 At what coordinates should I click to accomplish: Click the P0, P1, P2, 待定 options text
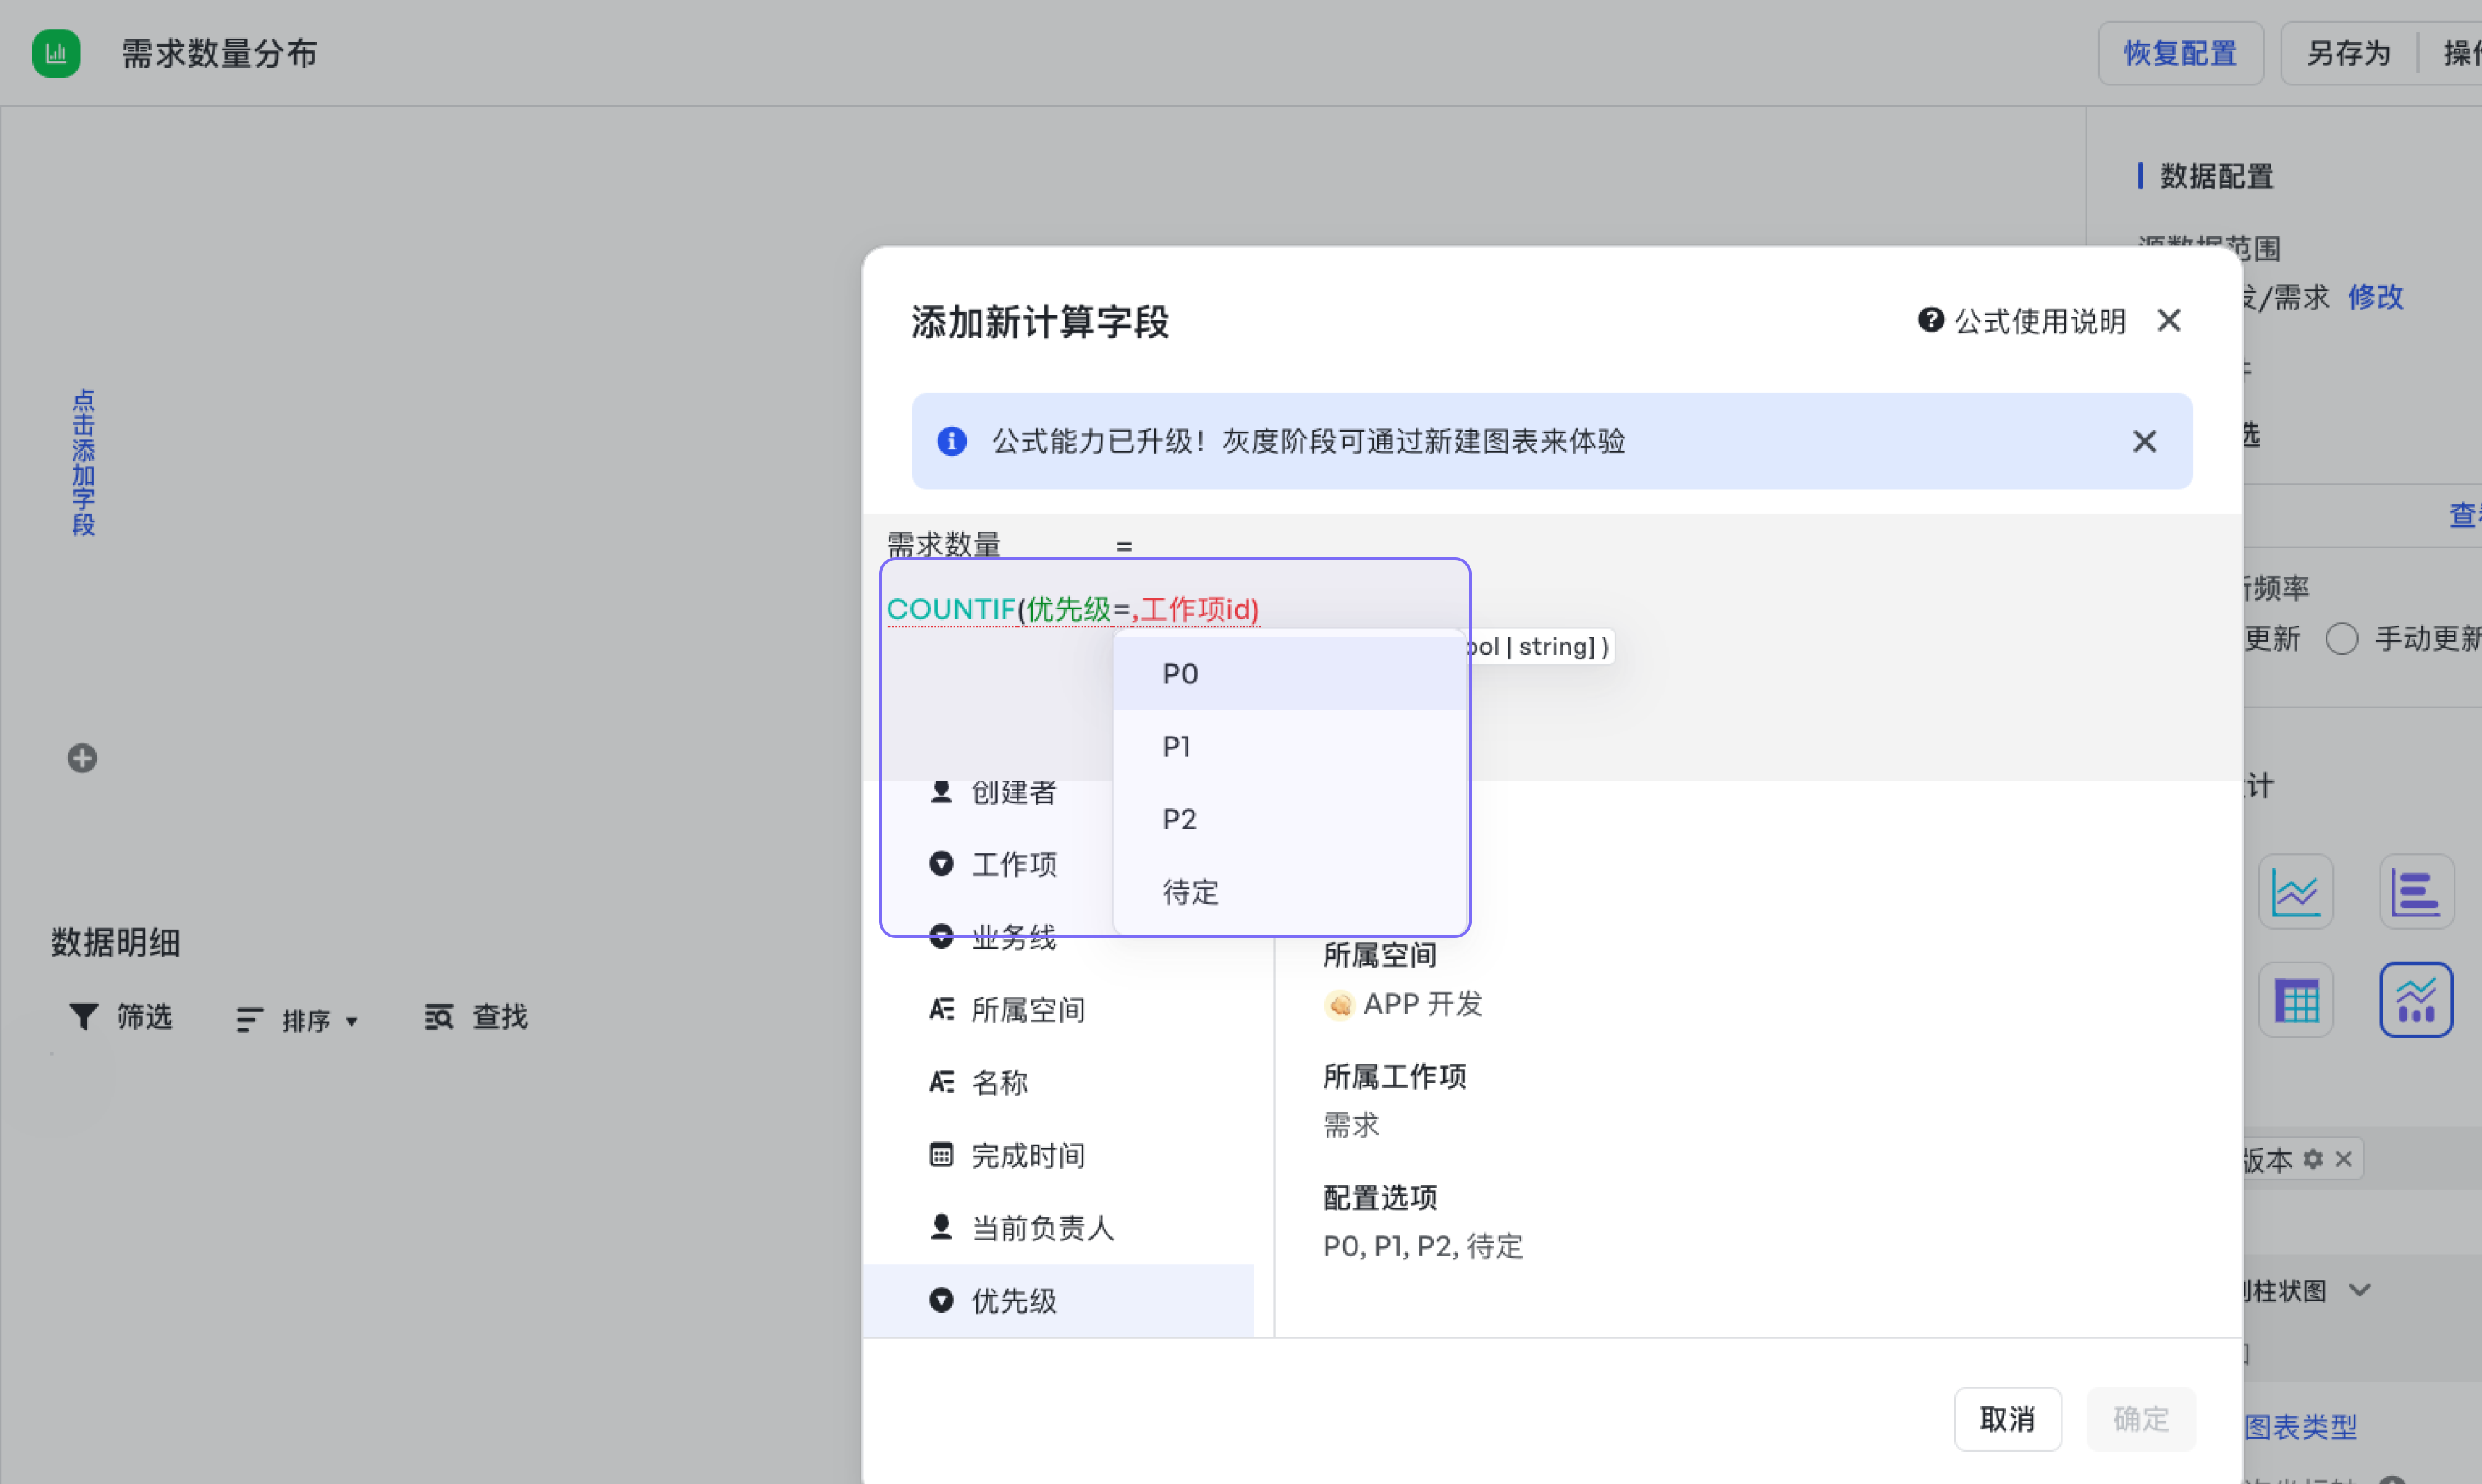[1423, 1246]
